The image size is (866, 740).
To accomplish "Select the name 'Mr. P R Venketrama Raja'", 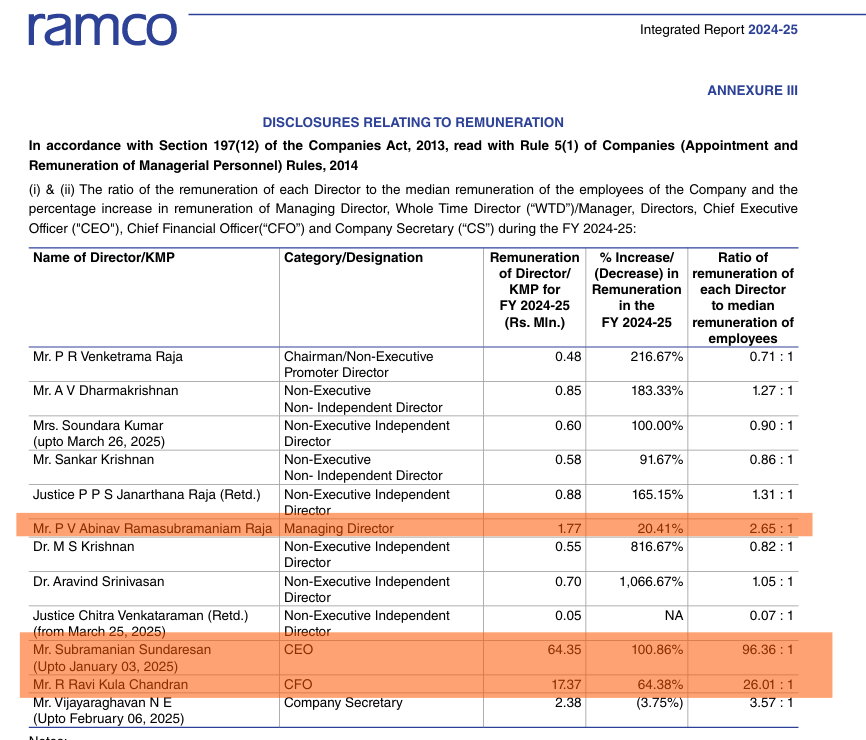I will pyautogui.click(x=108, y=357).
